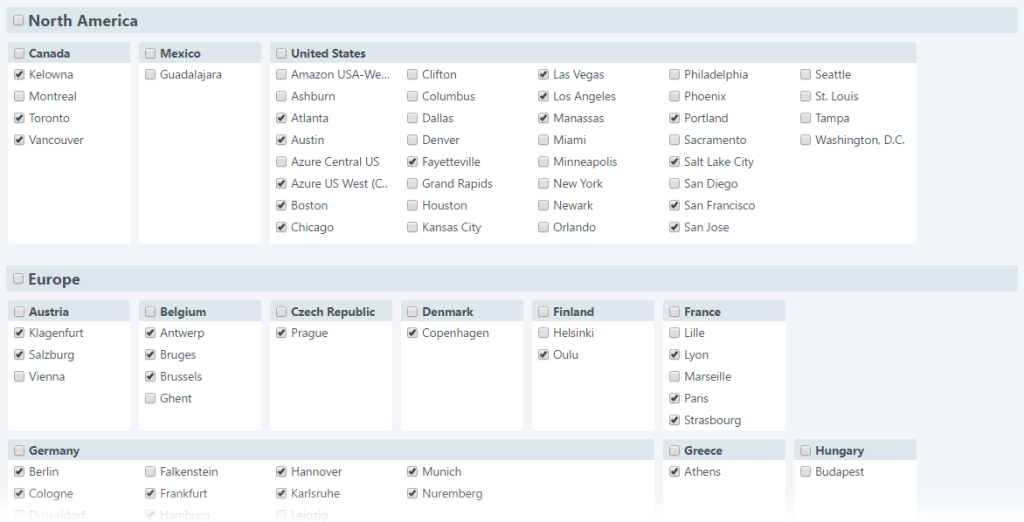Uncheck the San Francisco checkbox
Viewport: 1024px width, 522px height.
tap(675, 205)
